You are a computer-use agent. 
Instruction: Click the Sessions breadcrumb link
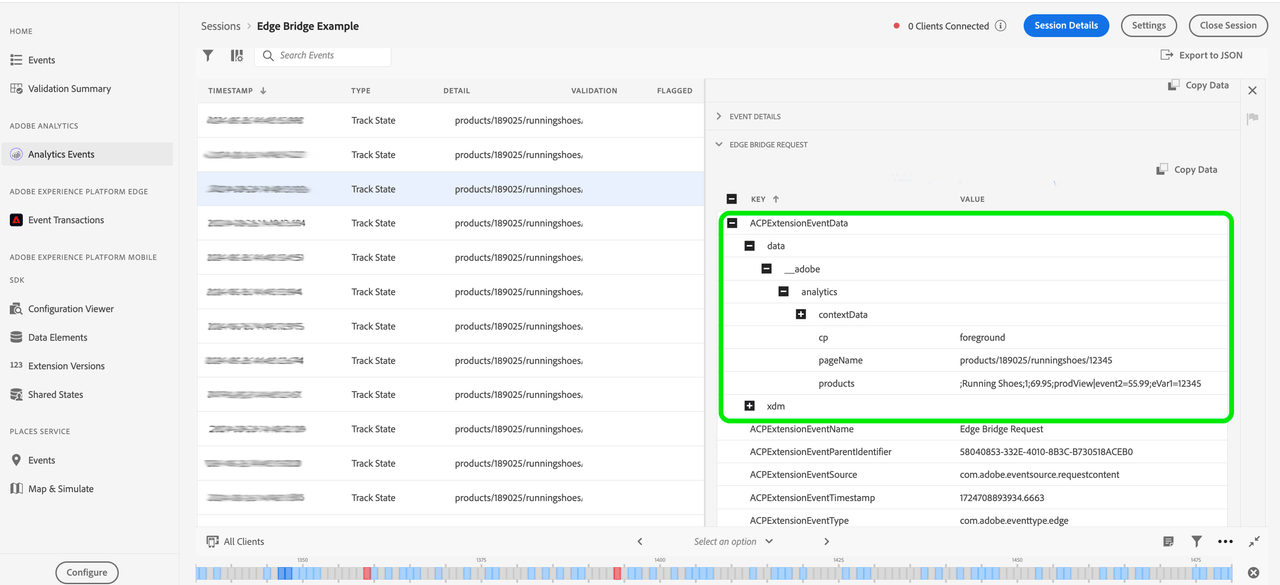pyautogui.click(x=221, y=26)
